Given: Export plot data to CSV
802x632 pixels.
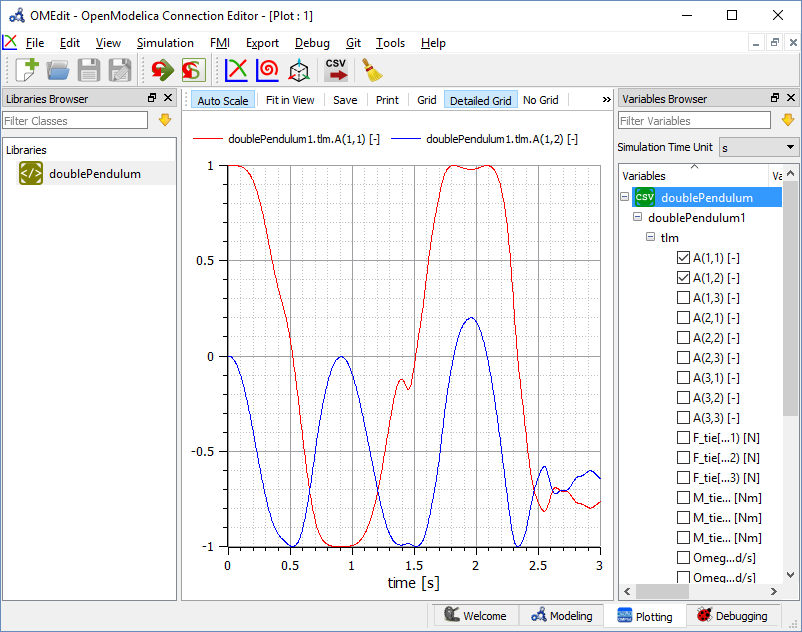Looking at the screenshot, I should [335, 70].
